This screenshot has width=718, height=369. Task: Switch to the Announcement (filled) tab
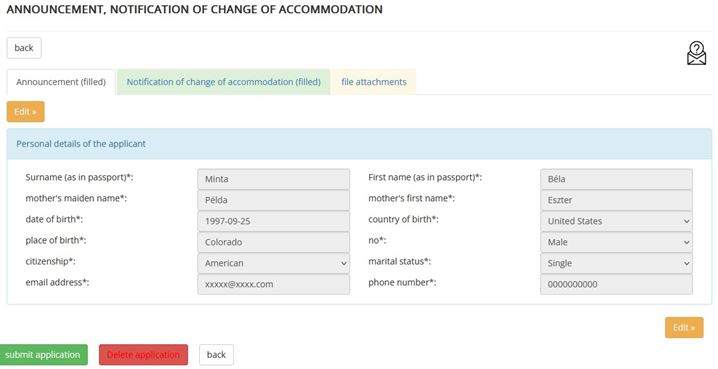click(61, 82)
